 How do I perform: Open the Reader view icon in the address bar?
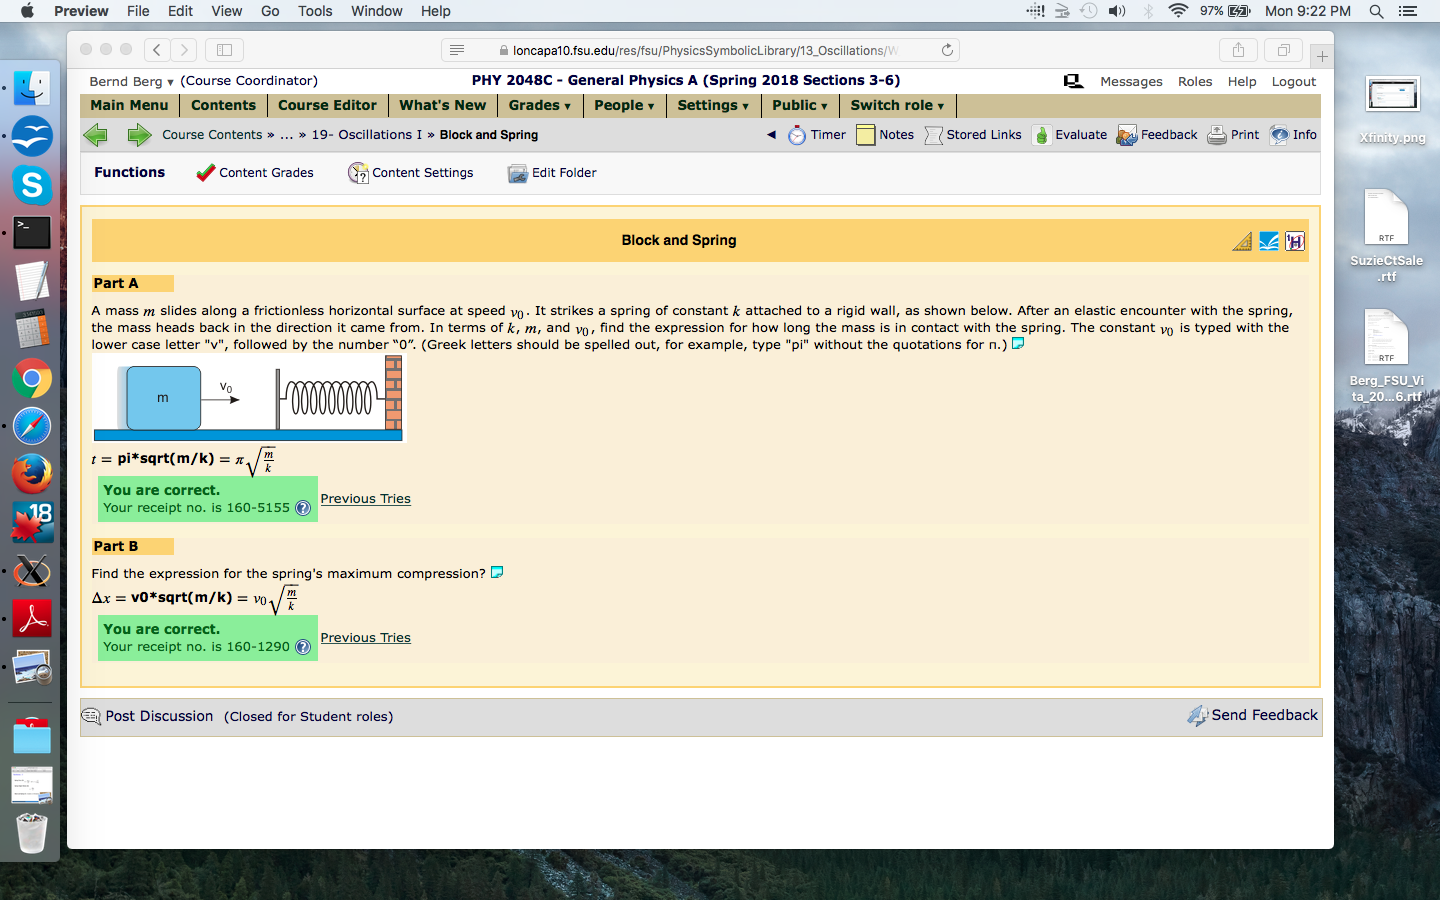pyautogui.click(x=457, y=50)
